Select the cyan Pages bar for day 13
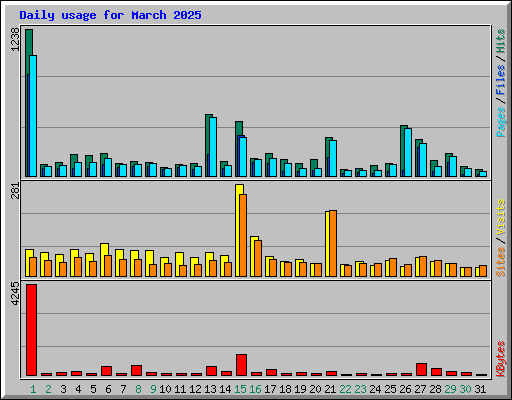The width and height of the screenshot is (512, 400). point(213,147)
